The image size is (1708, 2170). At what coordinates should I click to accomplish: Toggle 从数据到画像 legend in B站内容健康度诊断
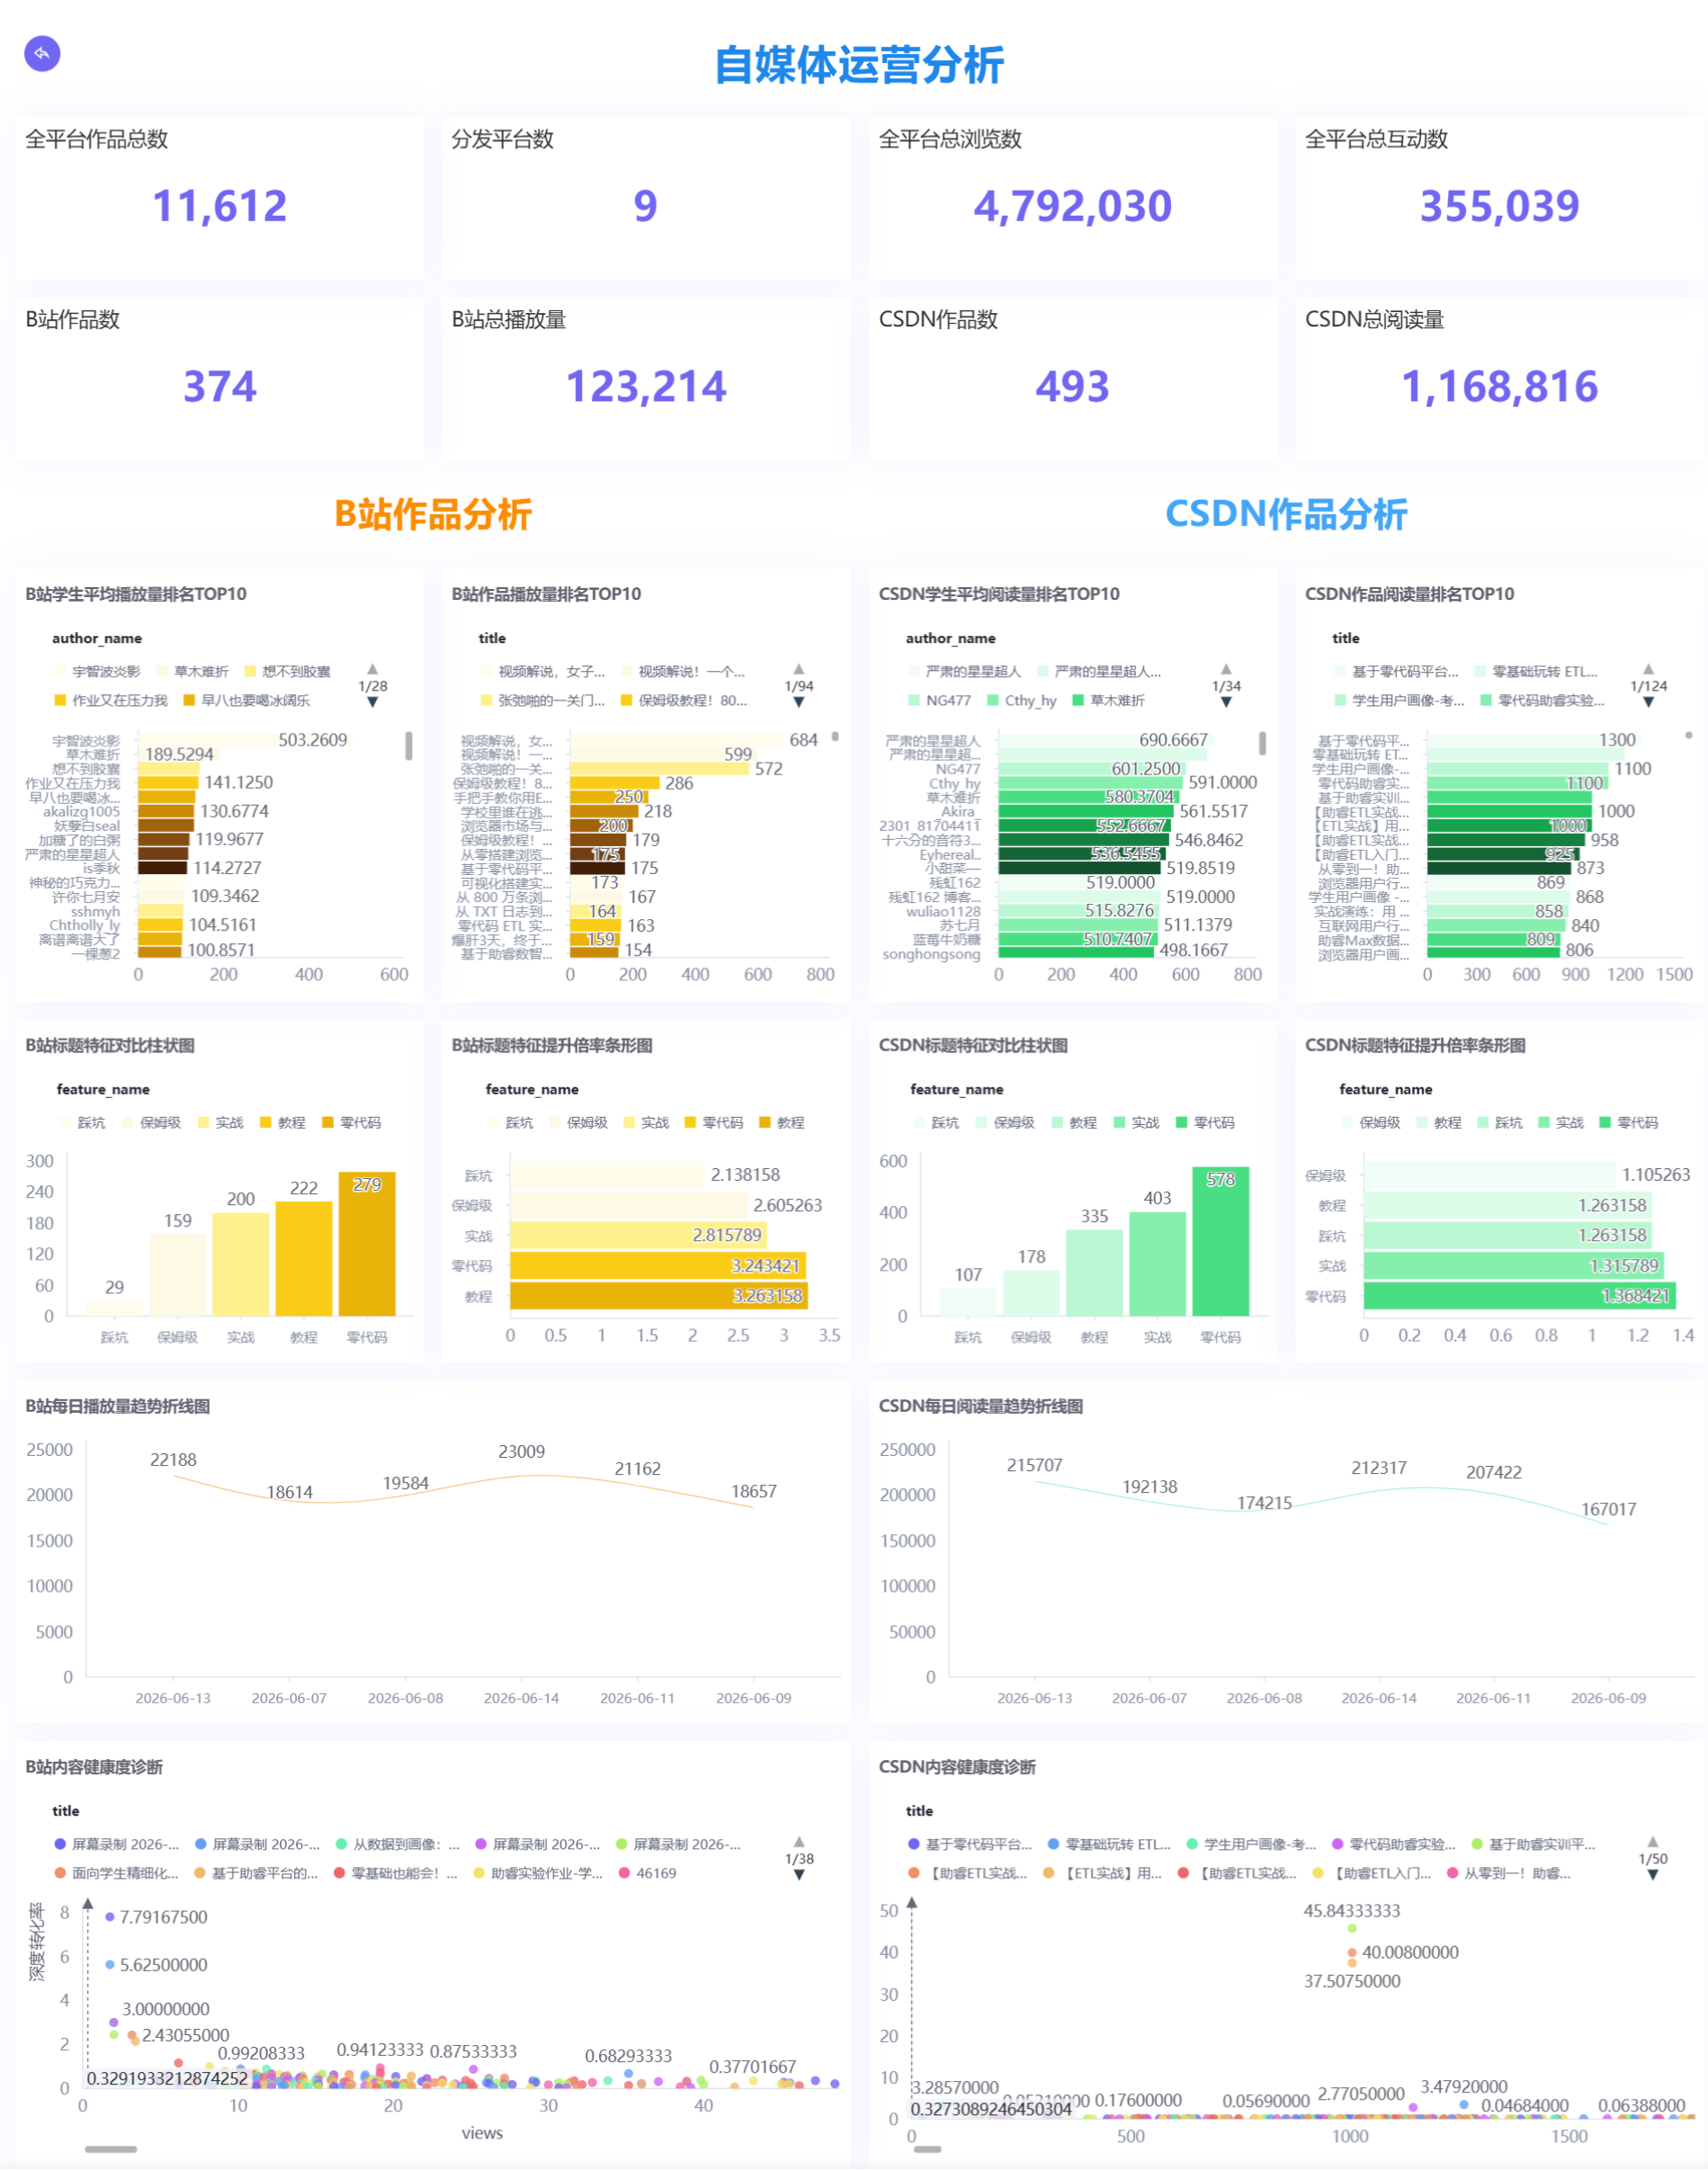pos(397,1845)
